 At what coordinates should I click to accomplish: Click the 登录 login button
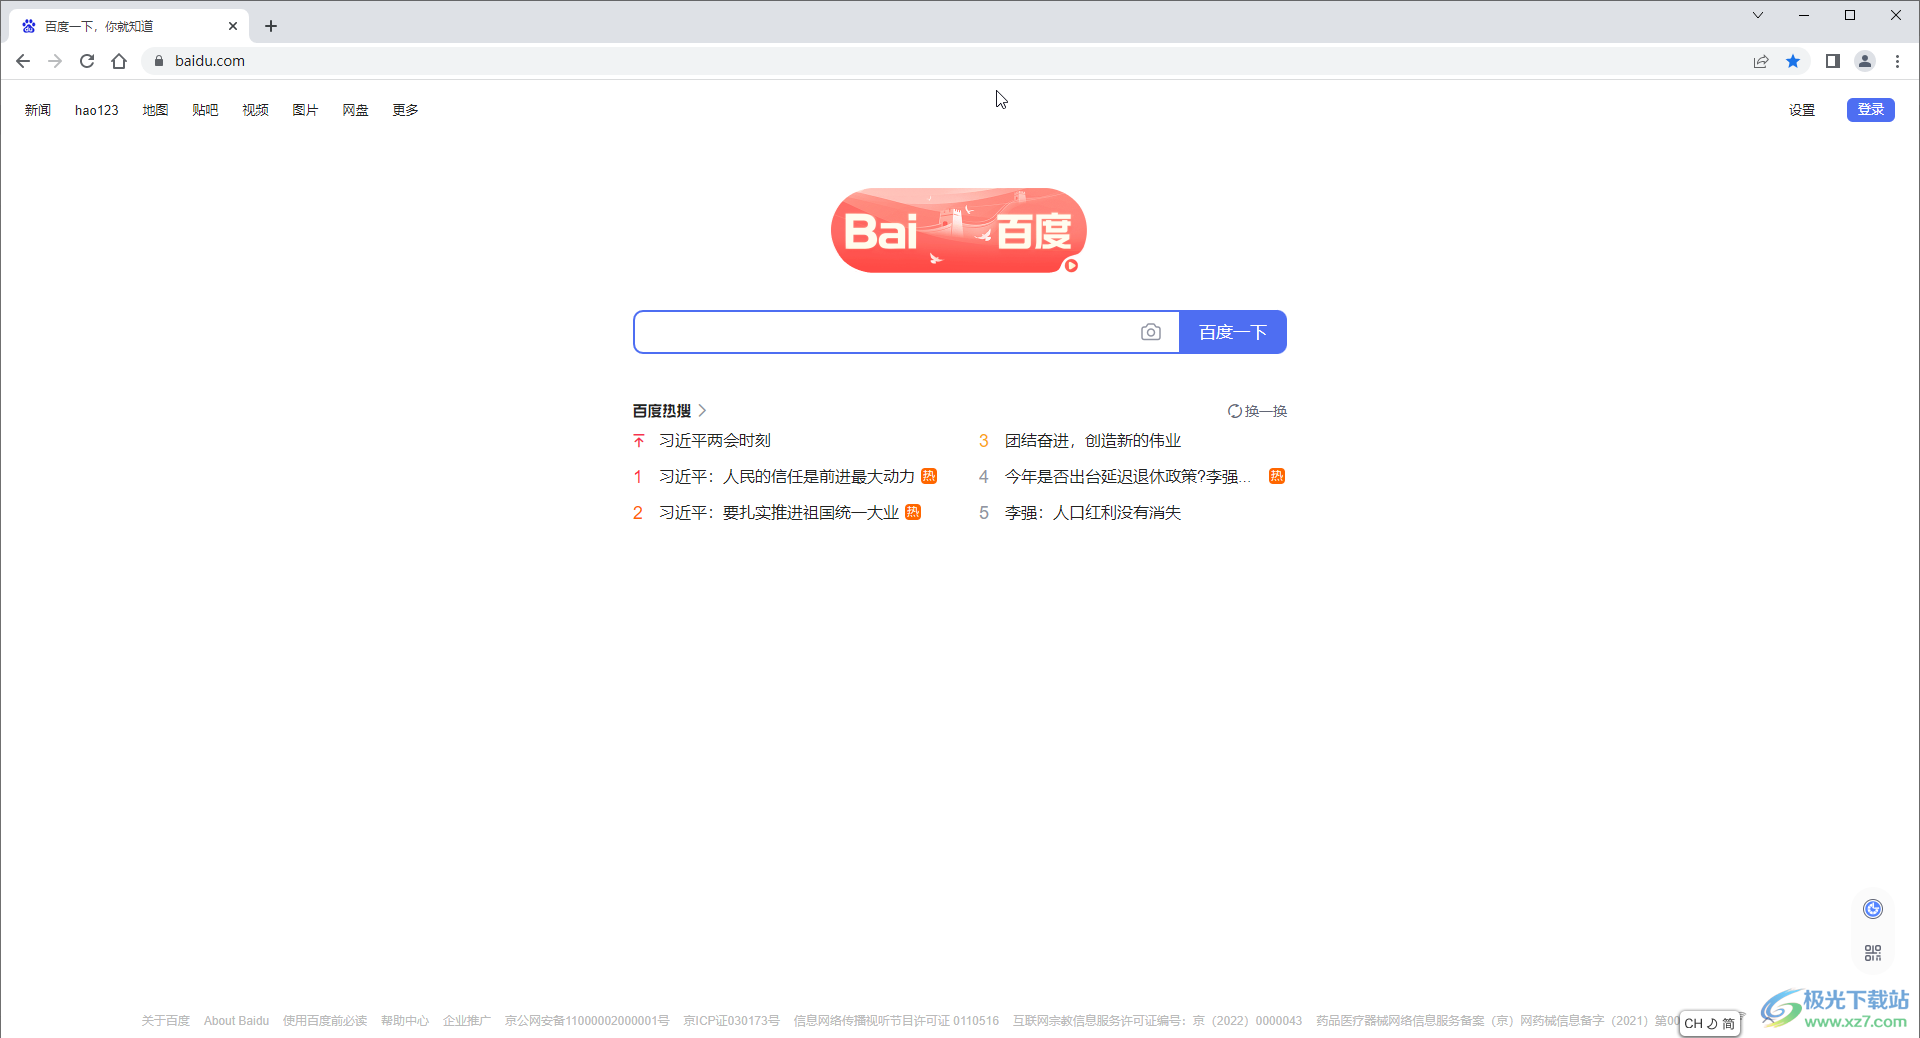point(1870,110)
